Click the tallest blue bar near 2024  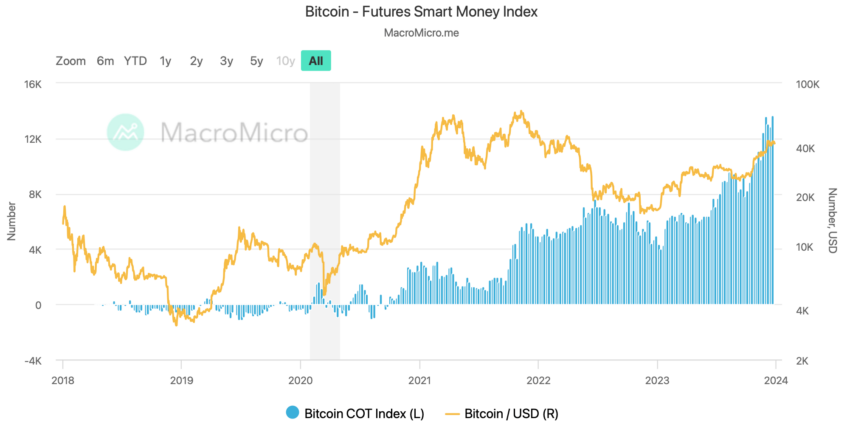click(x=772, y=210)
